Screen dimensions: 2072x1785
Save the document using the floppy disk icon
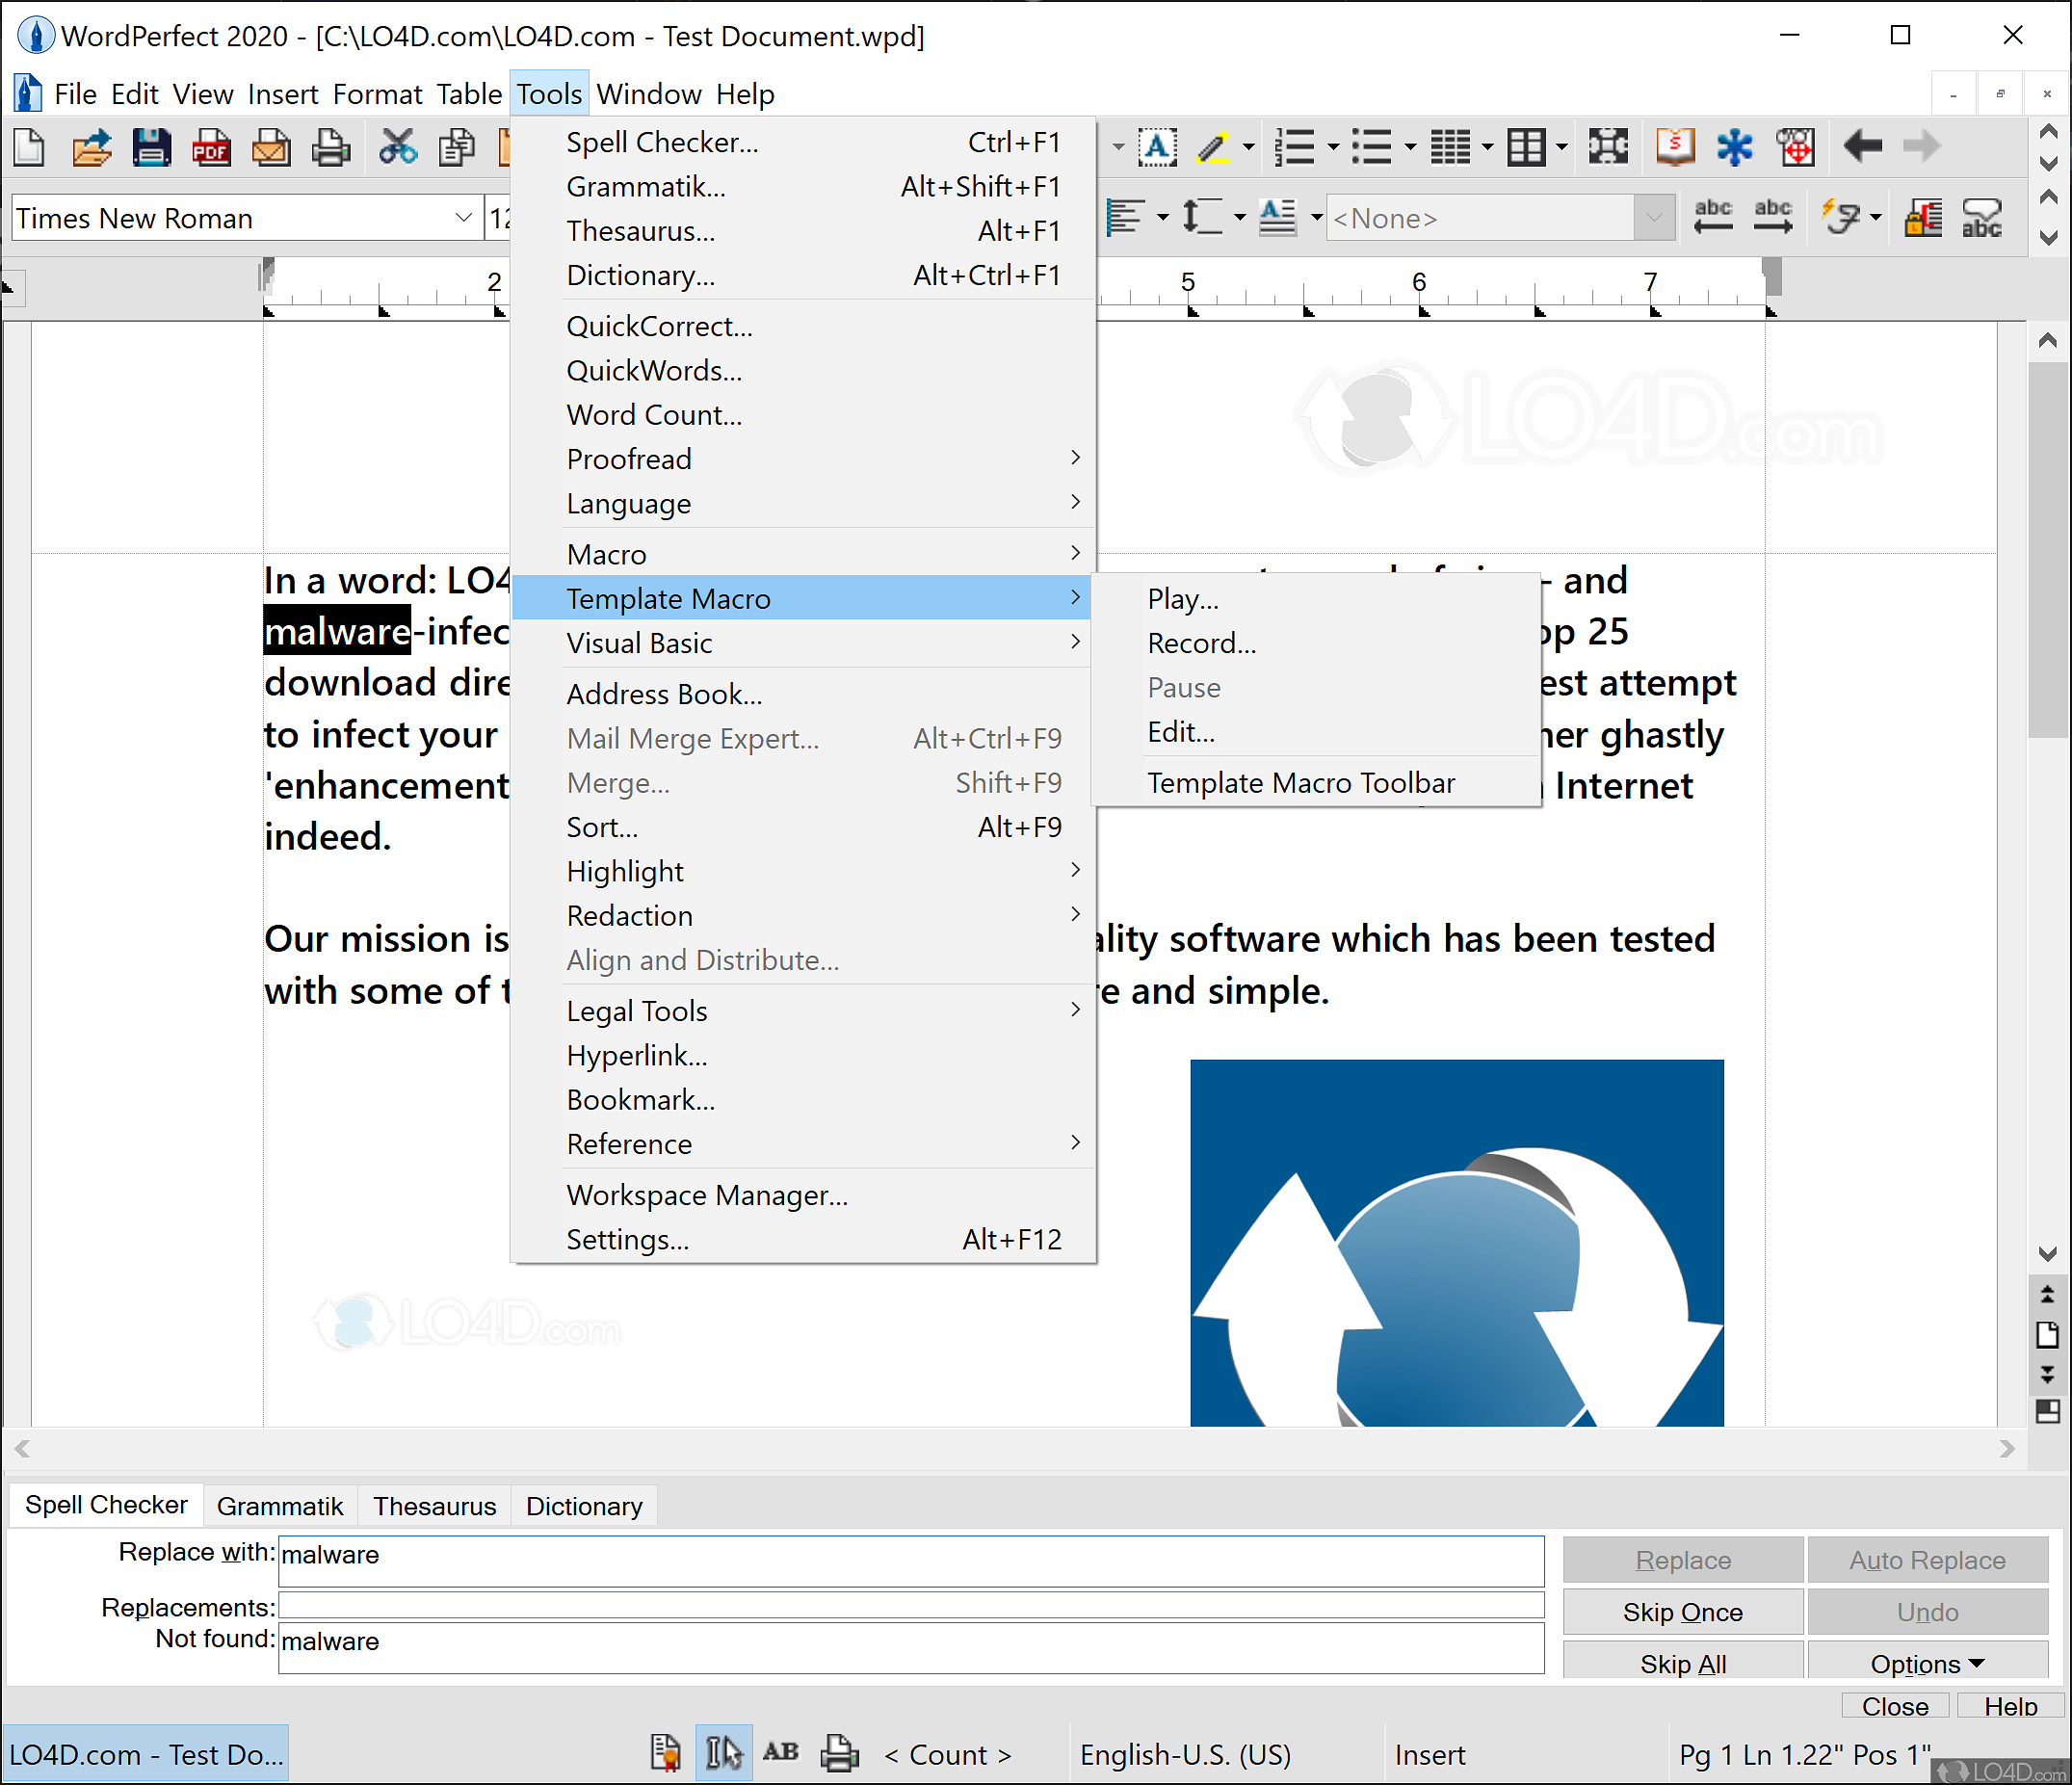(151, 147)
